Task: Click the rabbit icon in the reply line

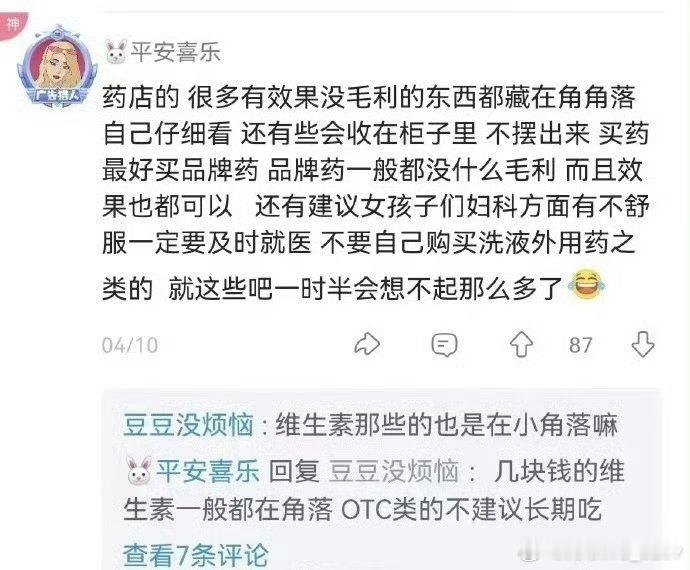Action: [x=139, y=471]
